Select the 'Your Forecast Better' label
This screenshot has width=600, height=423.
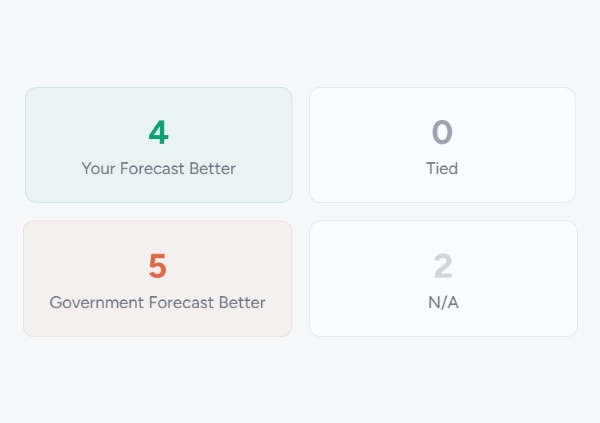click(158, 168)
